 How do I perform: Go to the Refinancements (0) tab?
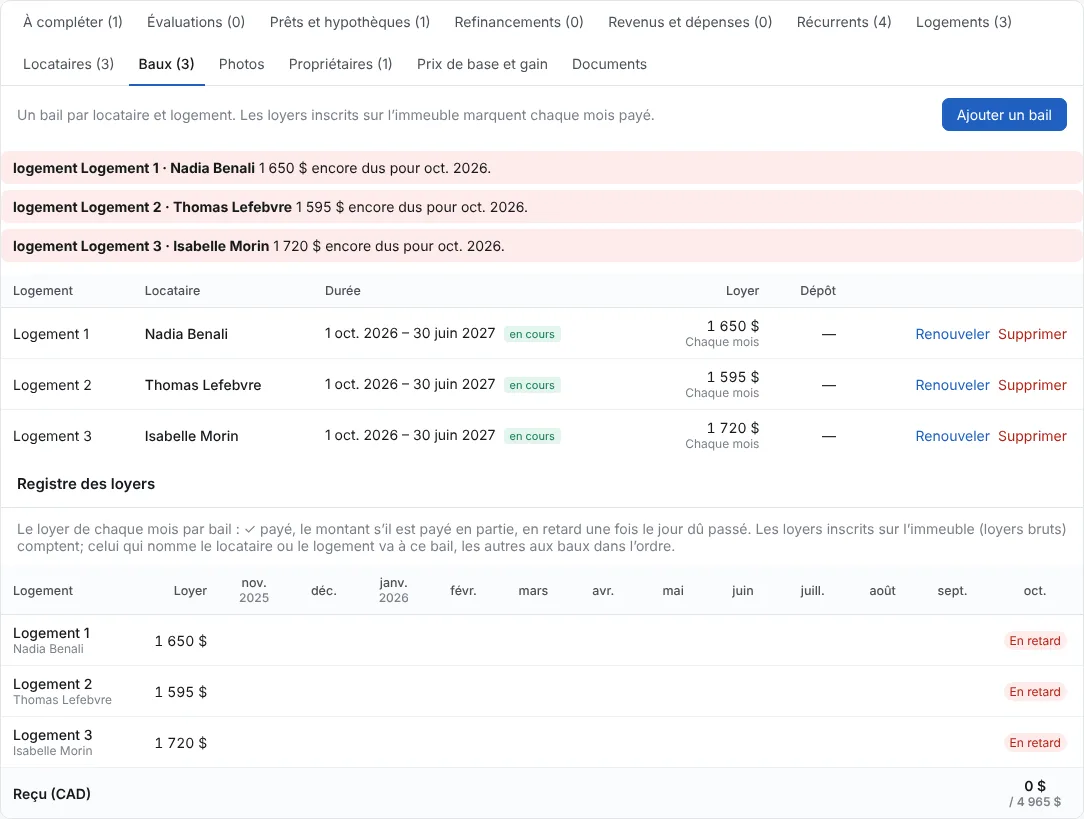click(518, 22)
